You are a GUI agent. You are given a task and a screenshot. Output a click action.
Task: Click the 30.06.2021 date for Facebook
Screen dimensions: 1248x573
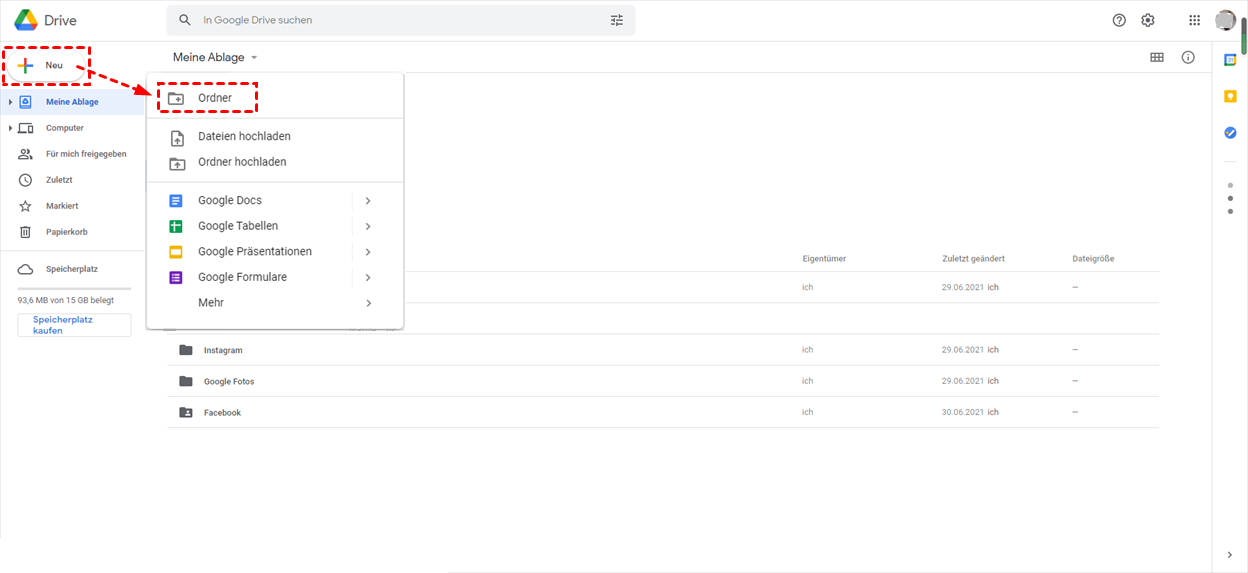pos(963,412)
